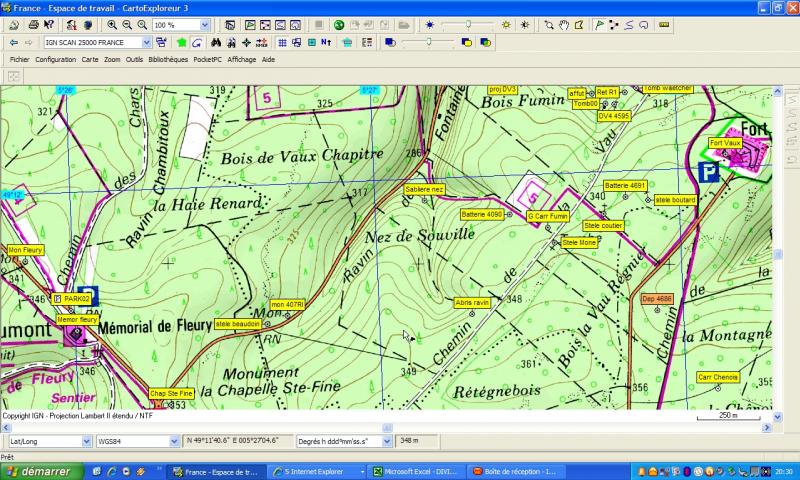Click the context help pointer icon
Viewport: 800px width, 480px height.
pyautogui.click(x=48, y=24)
